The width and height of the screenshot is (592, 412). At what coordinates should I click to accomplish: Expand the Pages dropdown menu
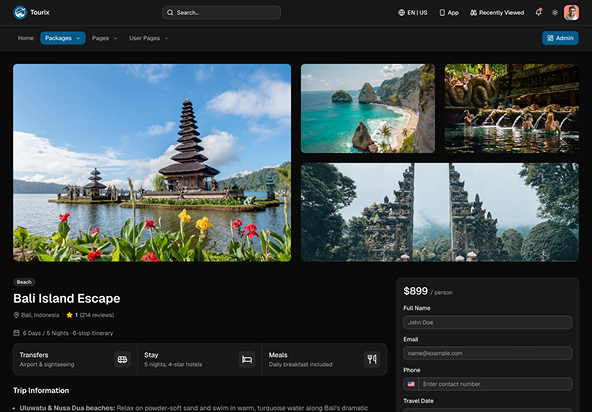pos(105,38)
